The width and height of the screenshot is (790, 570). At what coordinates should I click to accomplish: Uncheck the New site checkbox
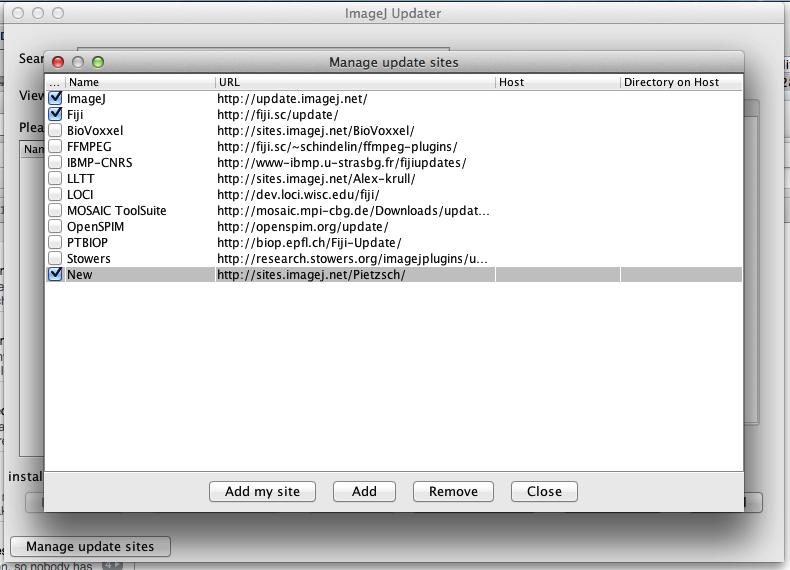(x=55, y=274)
